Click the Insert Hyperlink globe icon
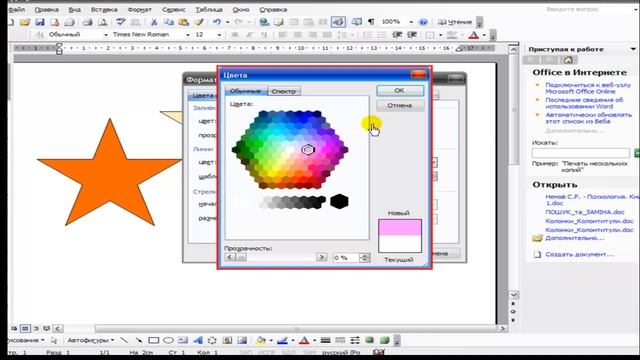The image size is (640, 360). point(264,22)
